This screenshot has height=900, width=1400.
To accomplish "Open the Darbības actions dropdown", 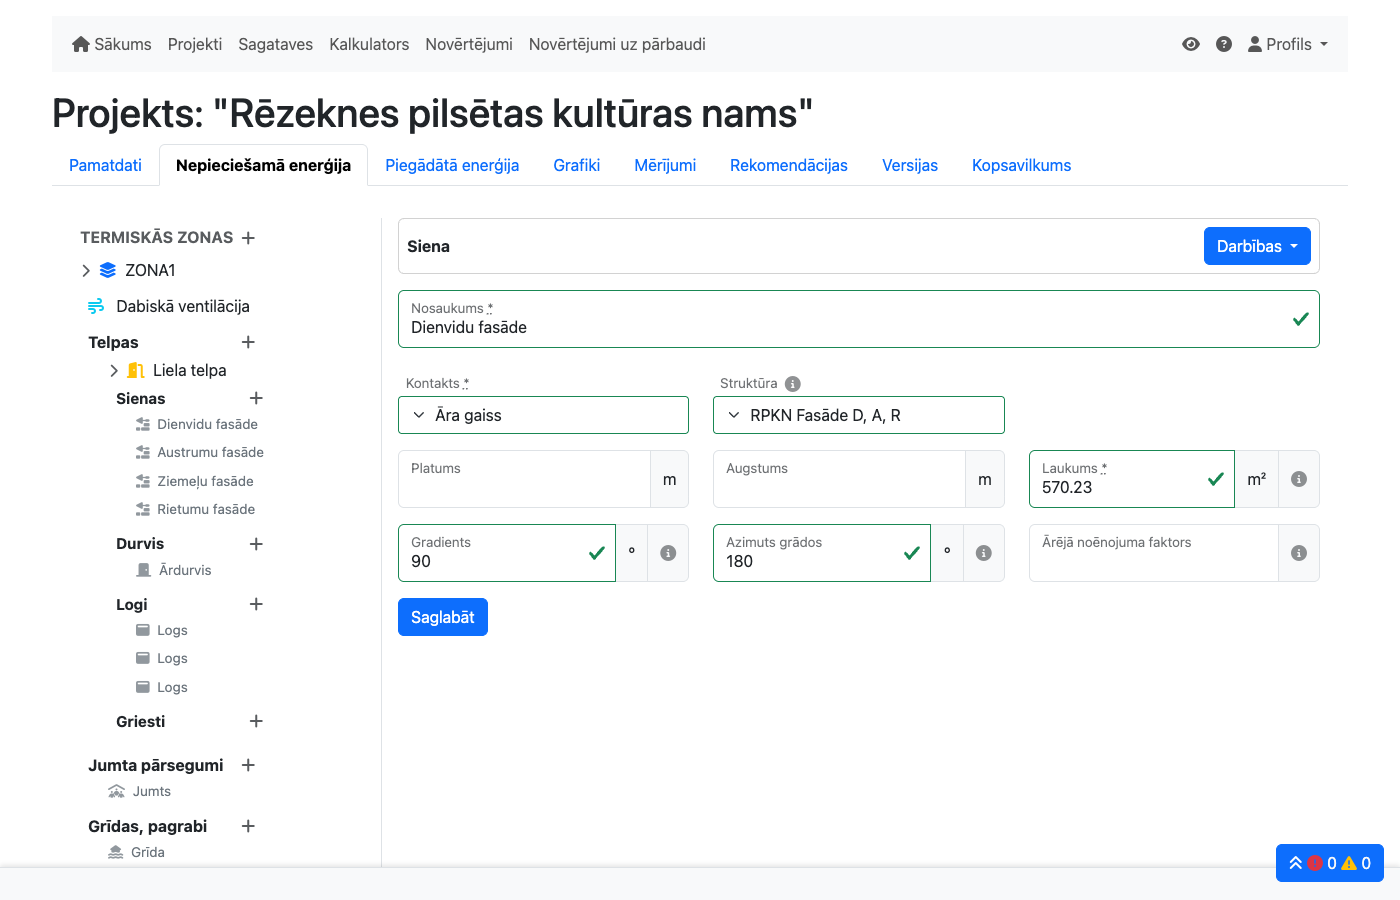I will (x=1256, y=246).
